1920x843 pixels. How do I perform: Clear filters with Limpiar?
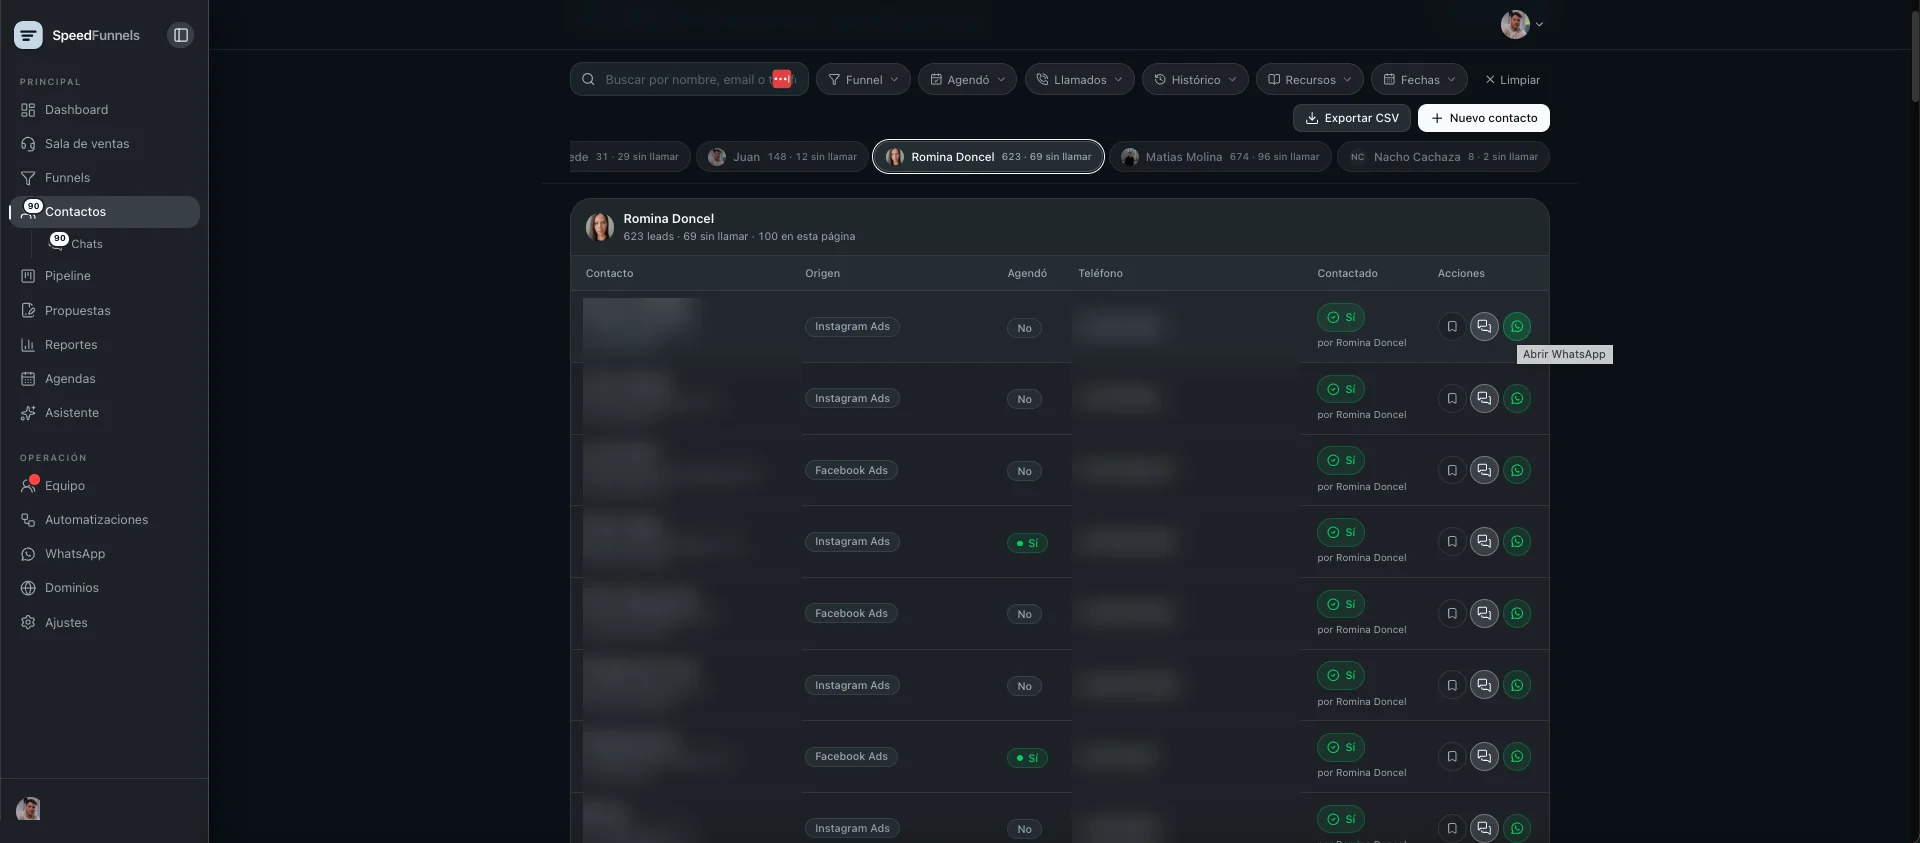point(1512,80)
